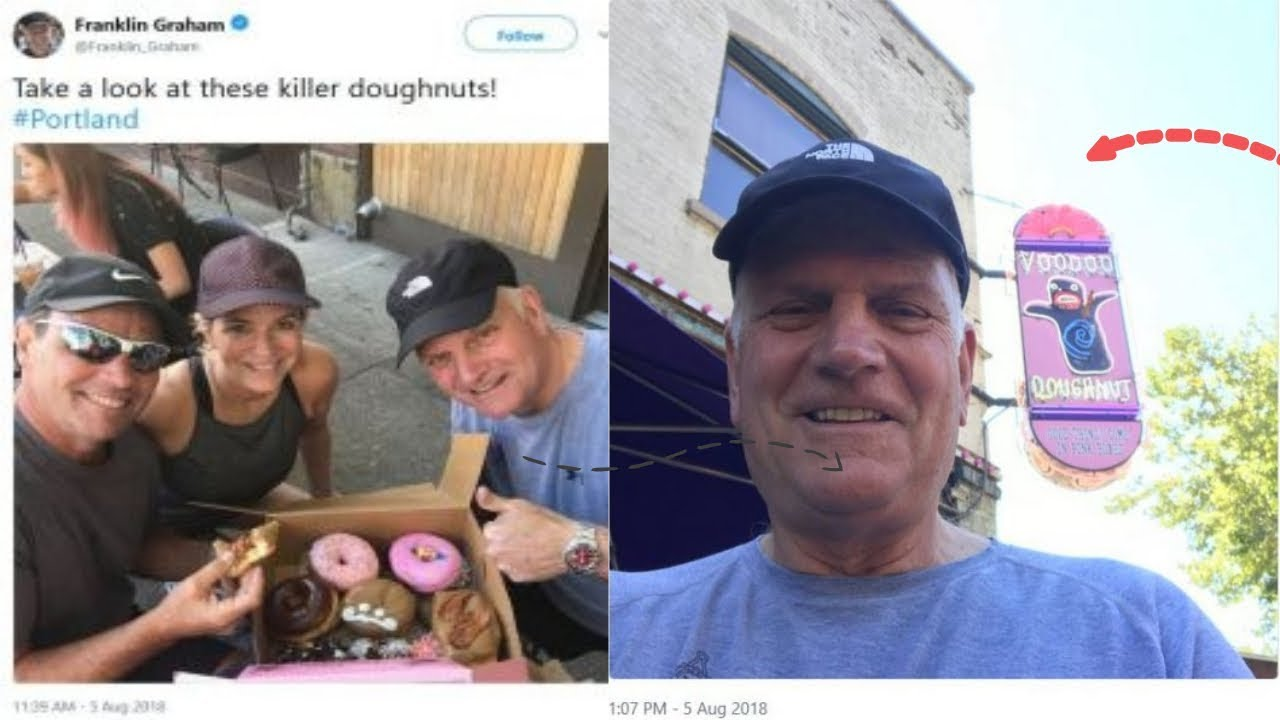Follow Franklin Graham's account
Screen dimensions: 1280x720
(x=520, y=35)
